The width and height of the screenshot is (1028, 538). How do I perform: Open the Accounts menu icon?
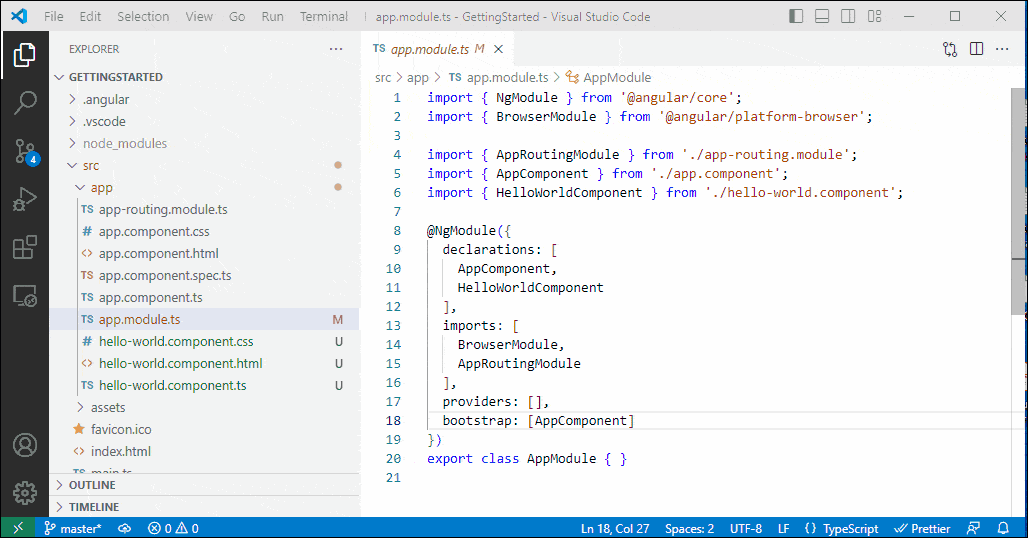(25, 445)
